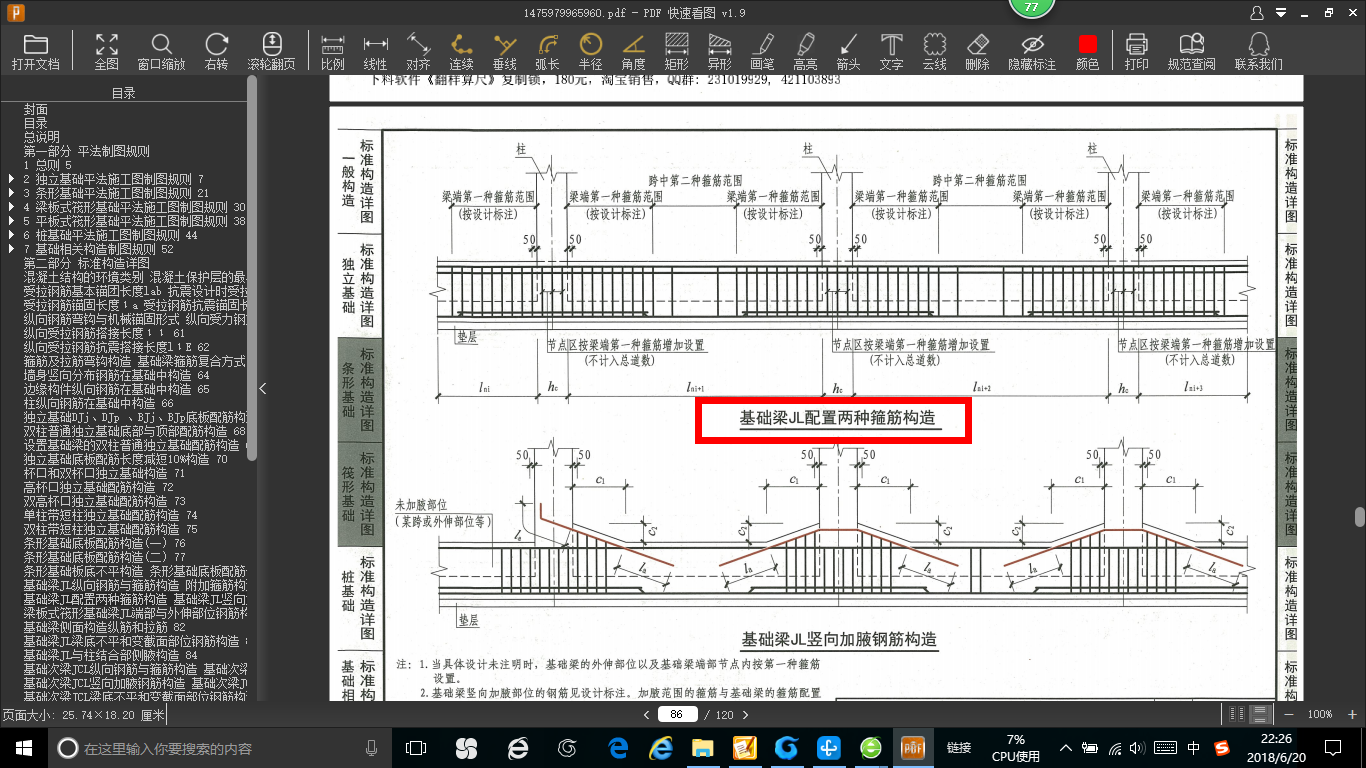Click the document vertical scrollbar thumb
The image size is (1366, 768).
[x=1360, y=517]
